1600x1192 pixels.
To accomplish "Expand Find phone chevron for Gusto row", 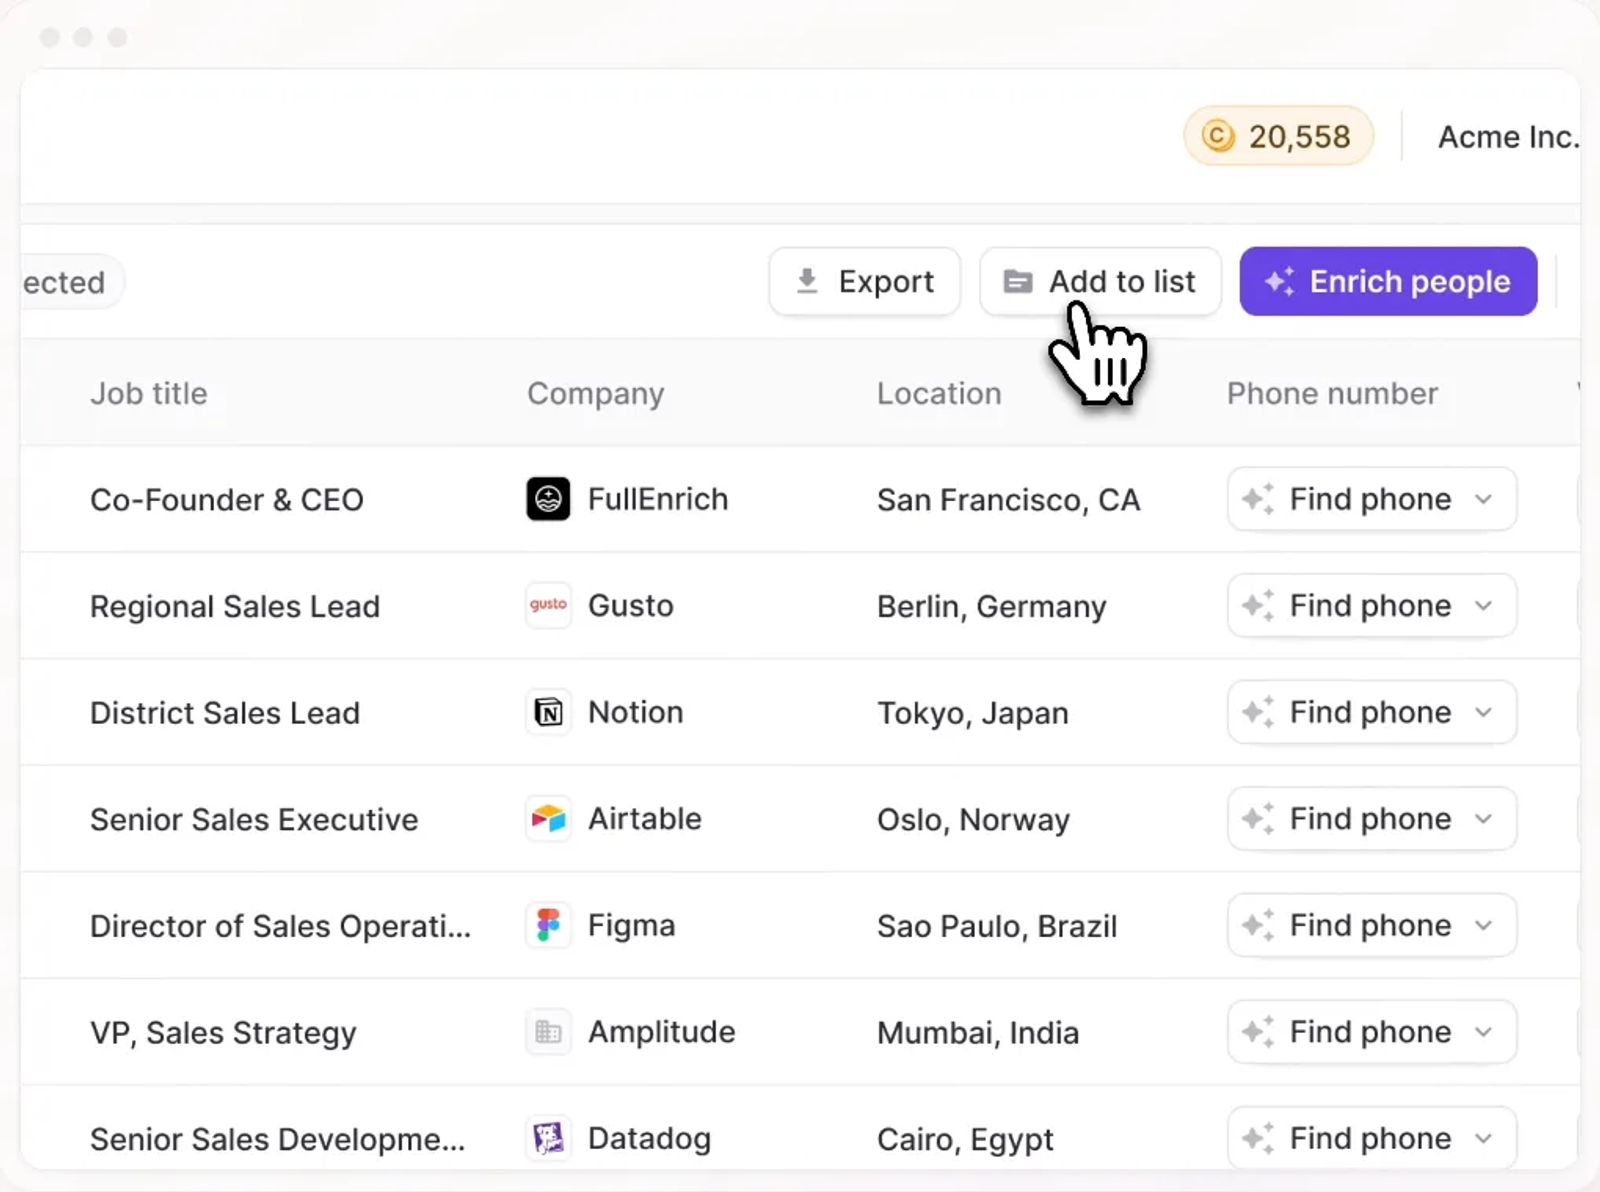I will pyautogui.click(x=1484, y=606).
